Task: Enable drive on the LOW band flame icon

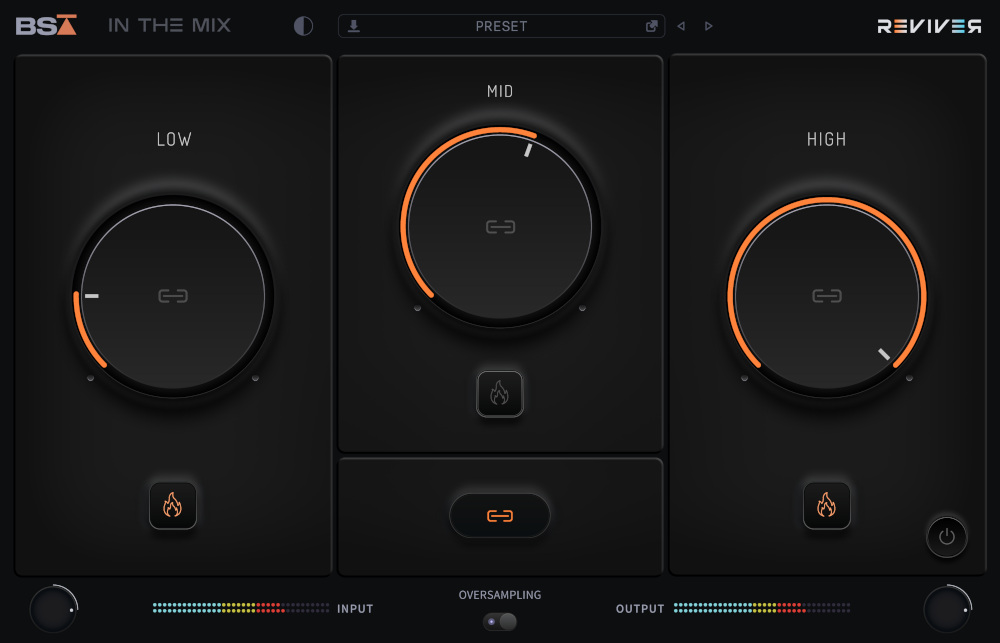Action: click(x=173, y=505)
